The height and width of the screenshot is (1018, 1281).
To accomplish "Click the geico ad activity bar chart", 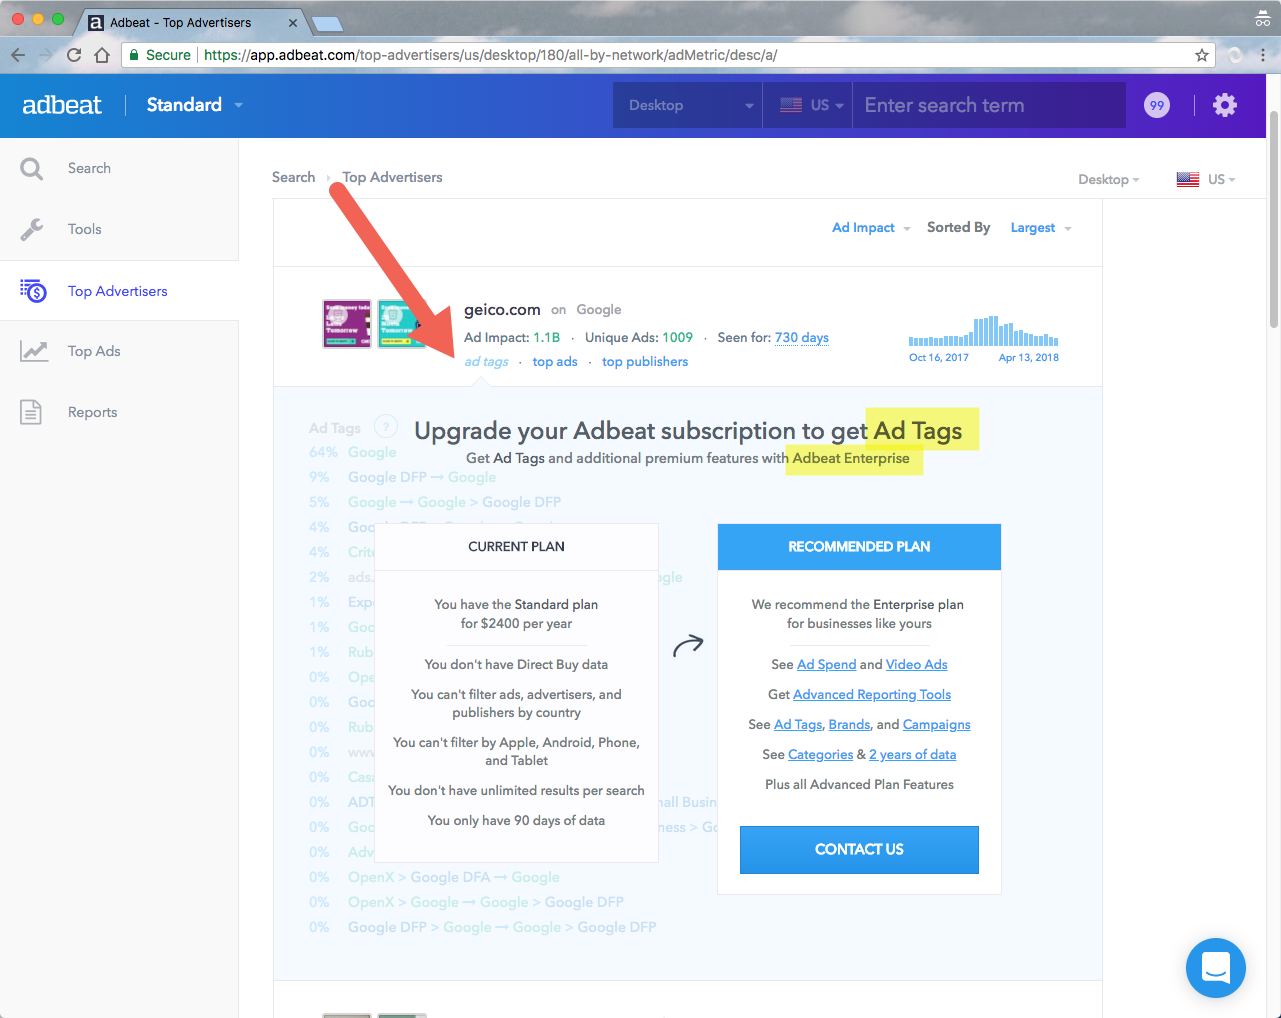I will coord(983,331).
